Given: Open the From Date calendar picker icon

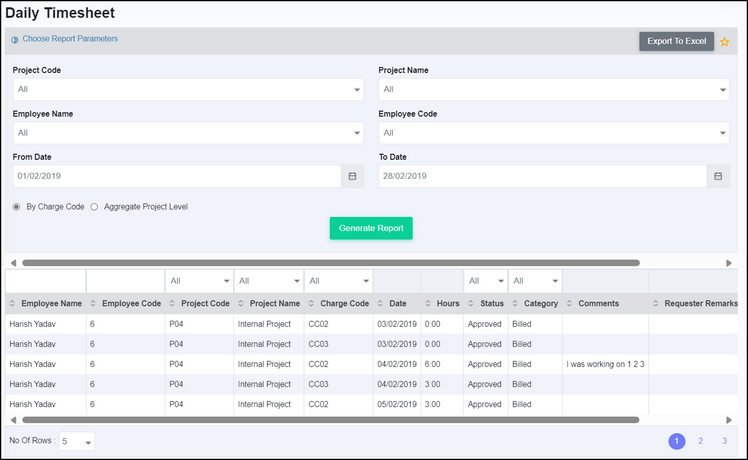Looking at the screenshot, I should (352, 176).
